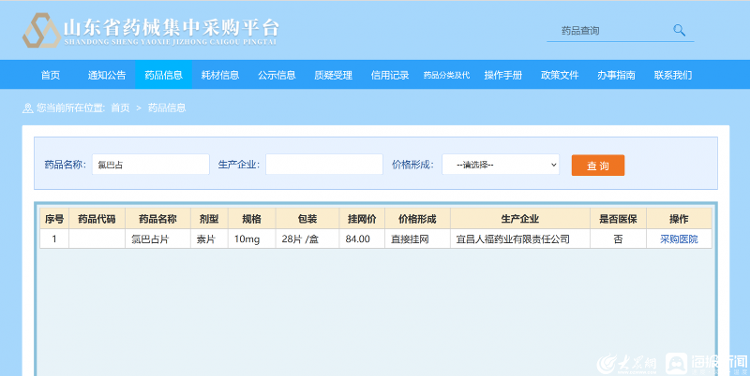Click the 挂网价 column header

362,219
